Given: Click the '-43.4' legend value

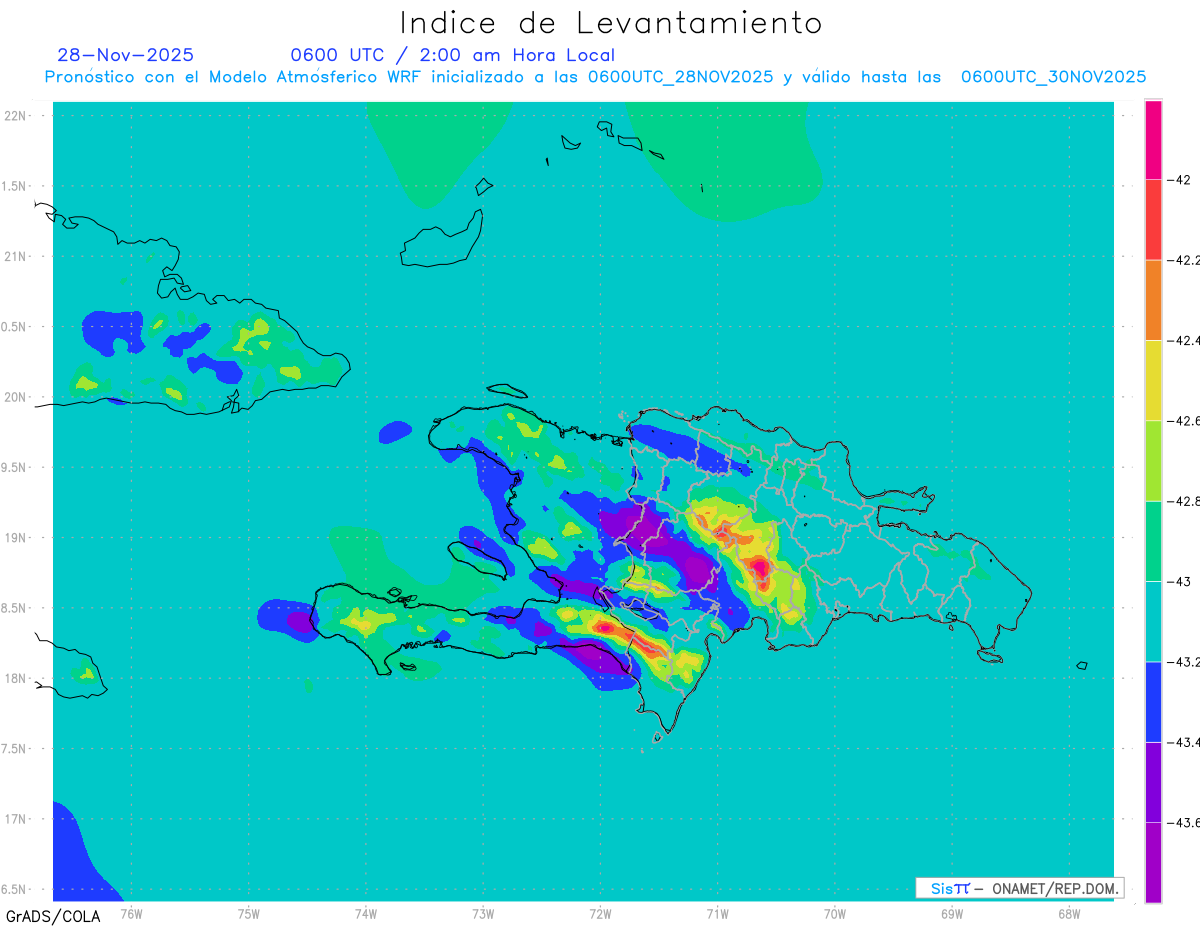Looking at the screenshot, I should 1184,742.
